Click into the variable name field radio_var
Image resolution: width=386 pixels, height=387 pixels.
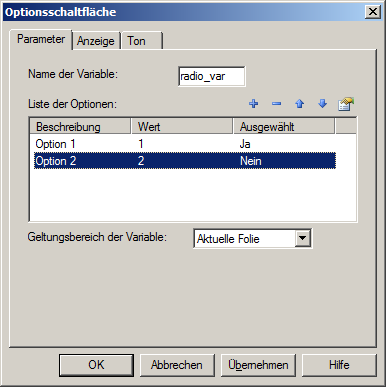(212, 76)
